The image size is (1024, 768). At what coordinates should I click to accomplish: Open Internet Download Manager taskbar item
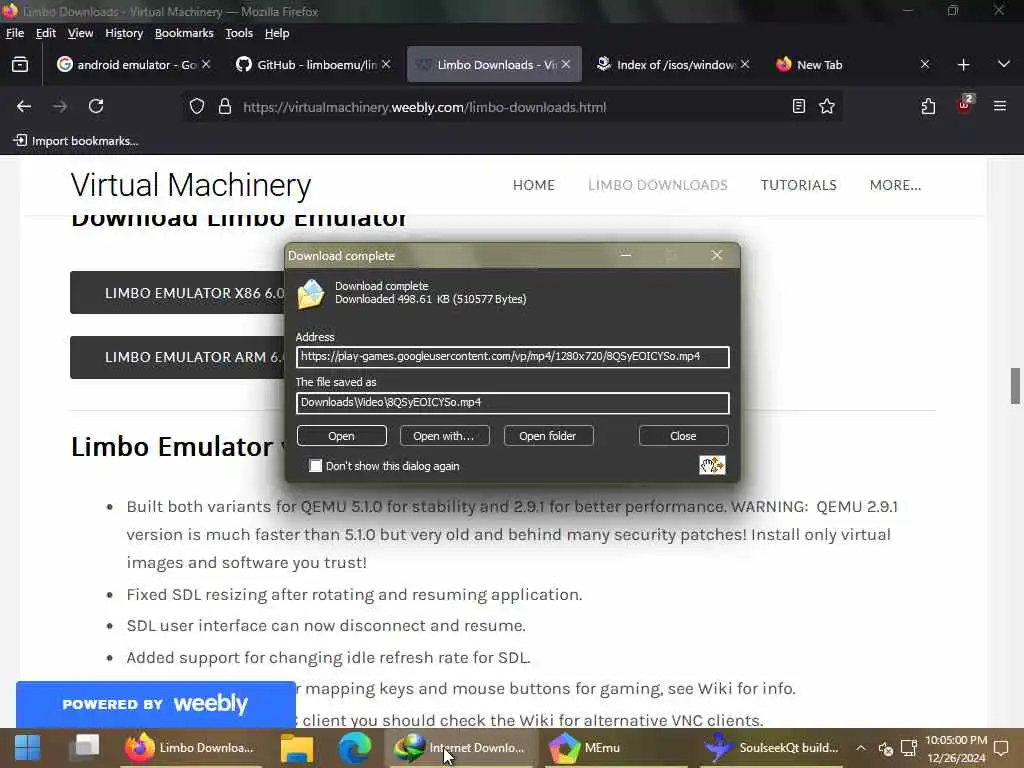(x=460, y=748)
